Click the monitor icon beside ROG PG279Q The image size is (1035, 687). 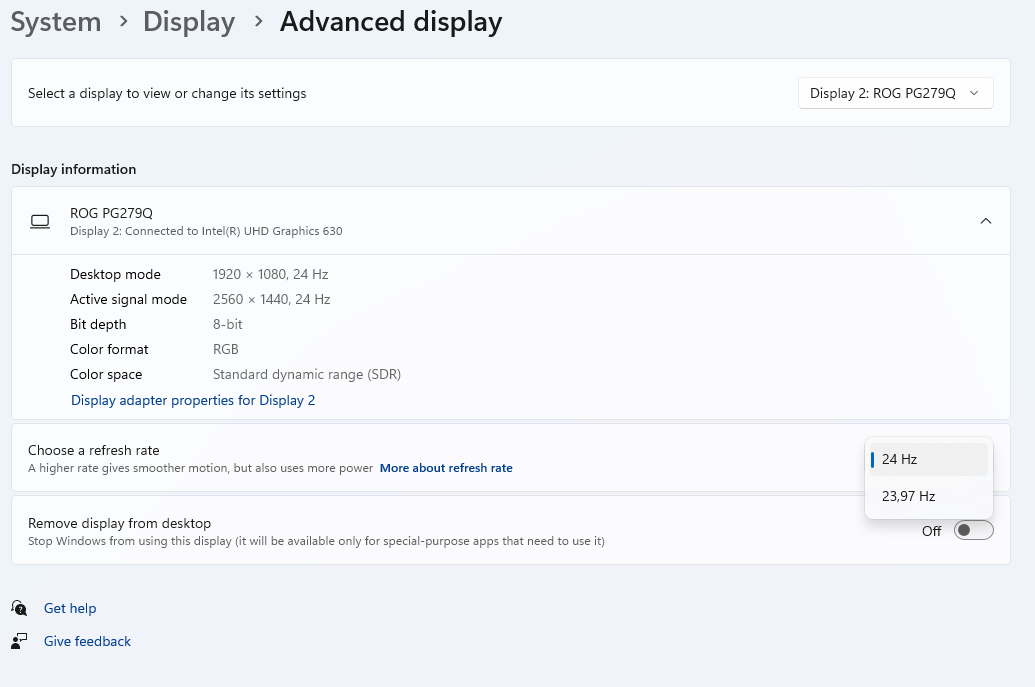pos(40,222)
